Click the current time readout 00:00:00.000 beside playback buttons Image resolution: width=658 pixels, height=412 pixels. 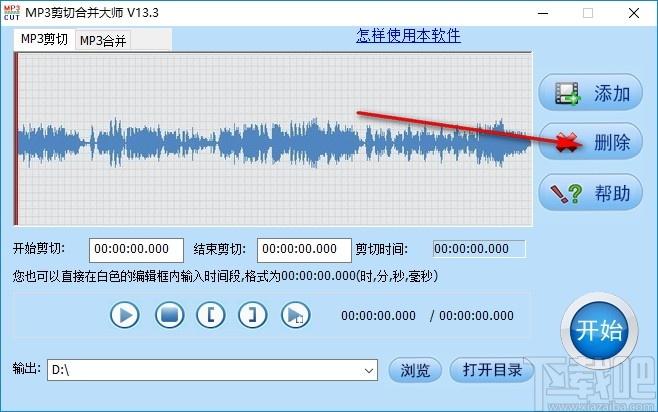[x=378, y=316]
